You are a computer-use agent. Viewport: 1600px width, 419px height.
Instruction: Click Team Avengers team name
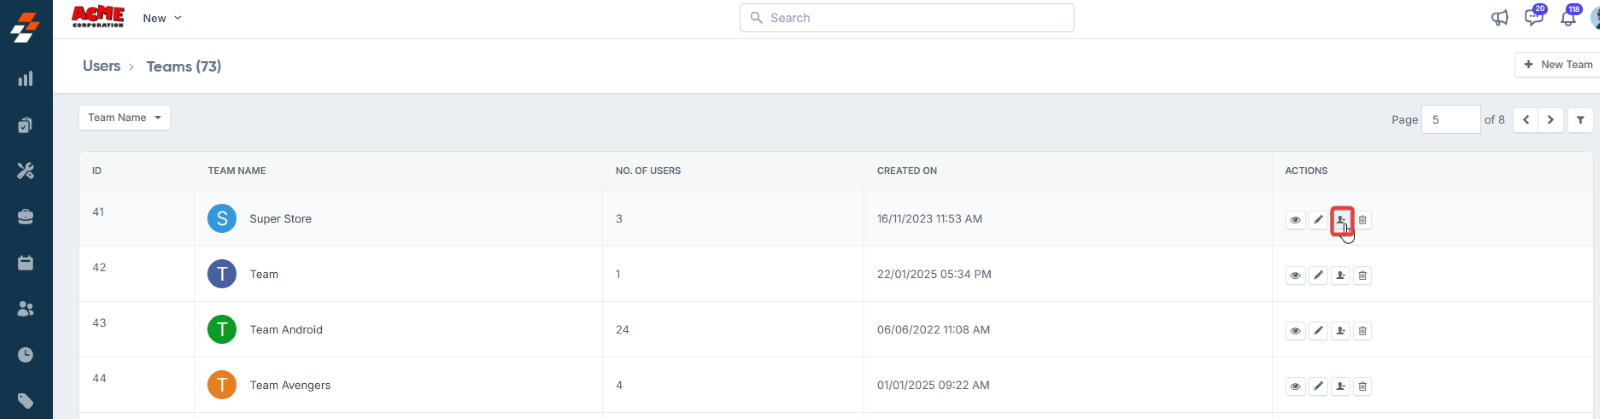(x=290, y=385)
